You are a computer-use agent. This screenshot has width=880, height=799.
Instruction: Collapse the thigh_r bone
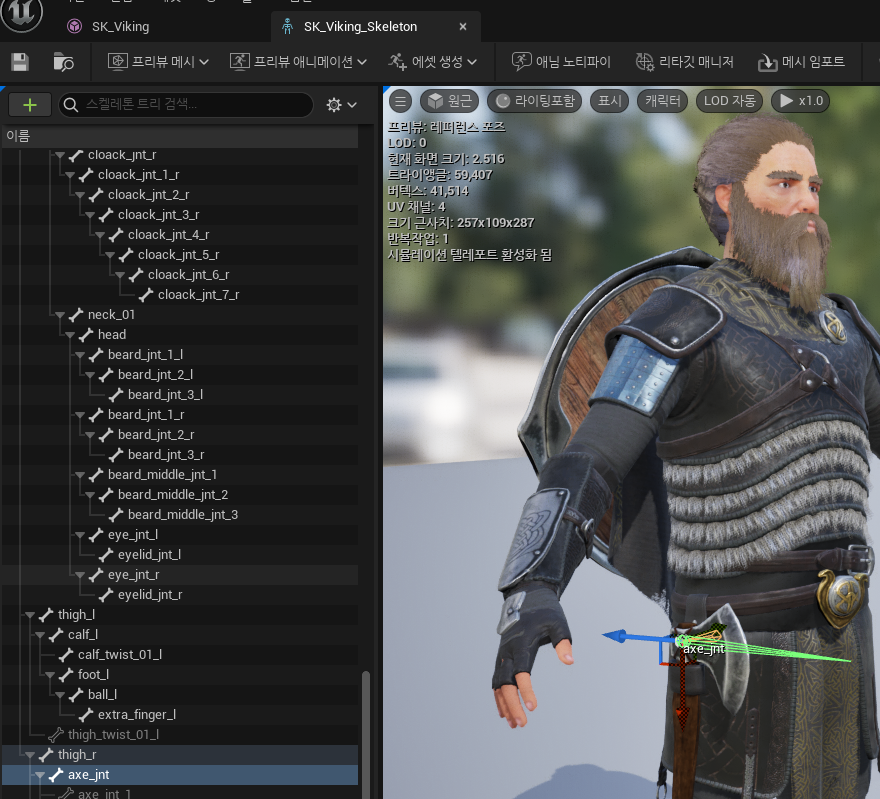tap(30, 755)
